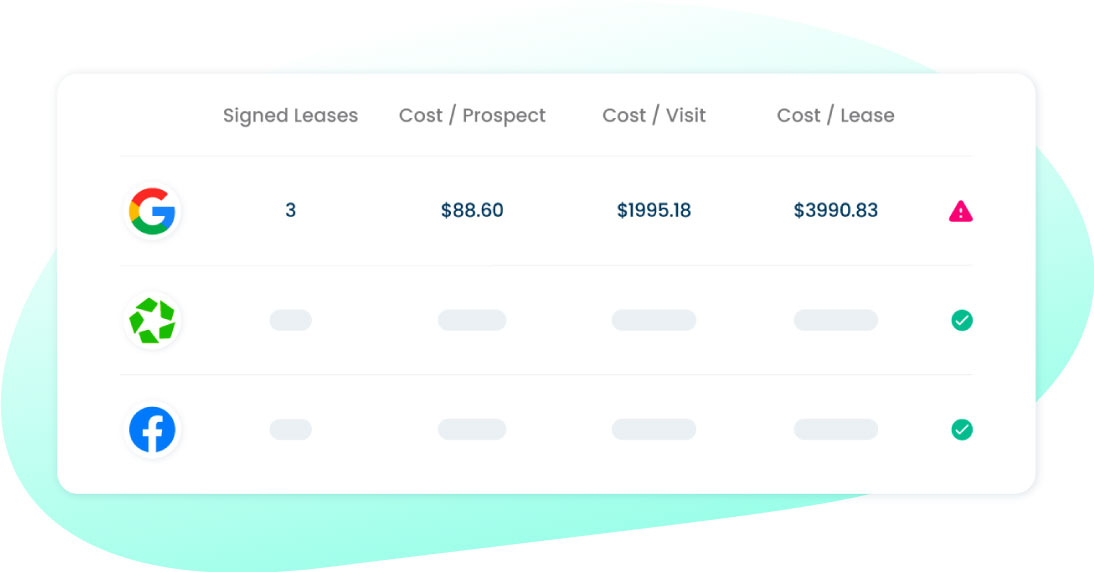Click the green checkmark in Facebook row
The image size is (1094, 572).
962,430
